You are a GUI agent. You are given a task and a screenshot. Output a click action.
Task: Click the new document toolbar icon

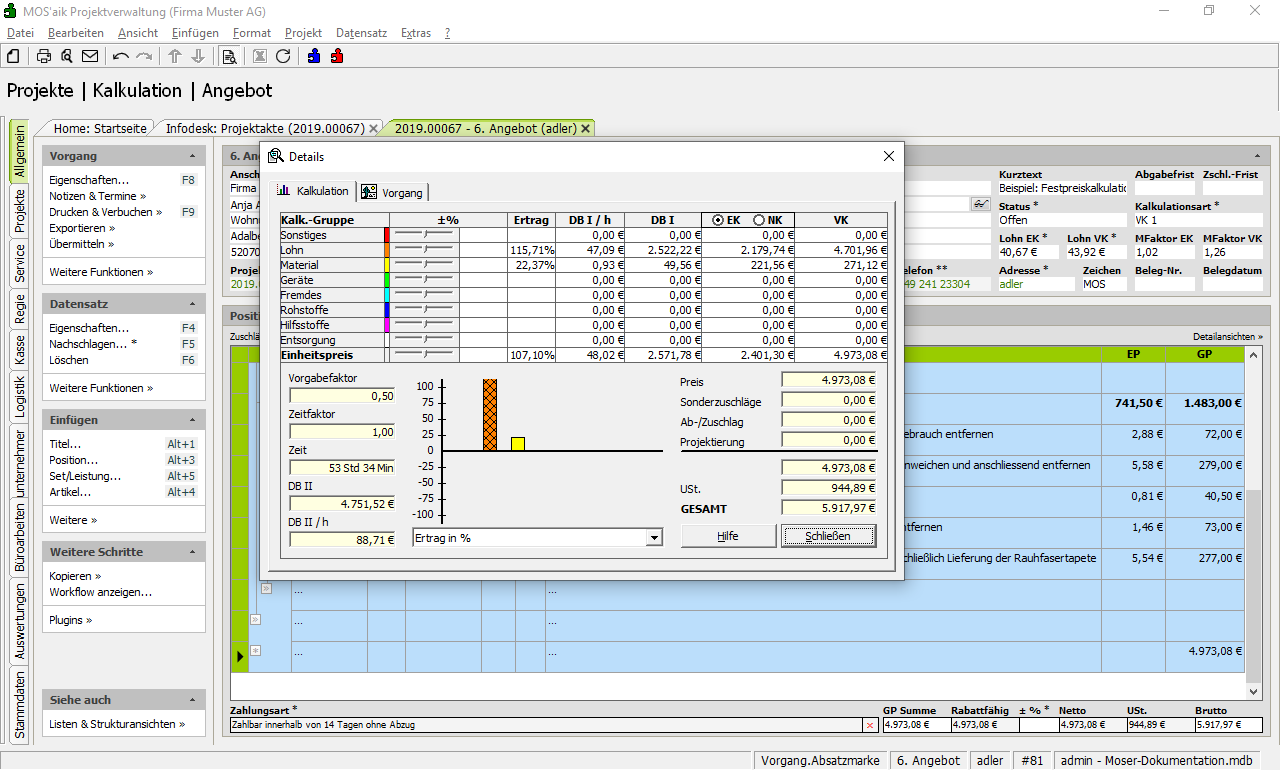[14, 56]
